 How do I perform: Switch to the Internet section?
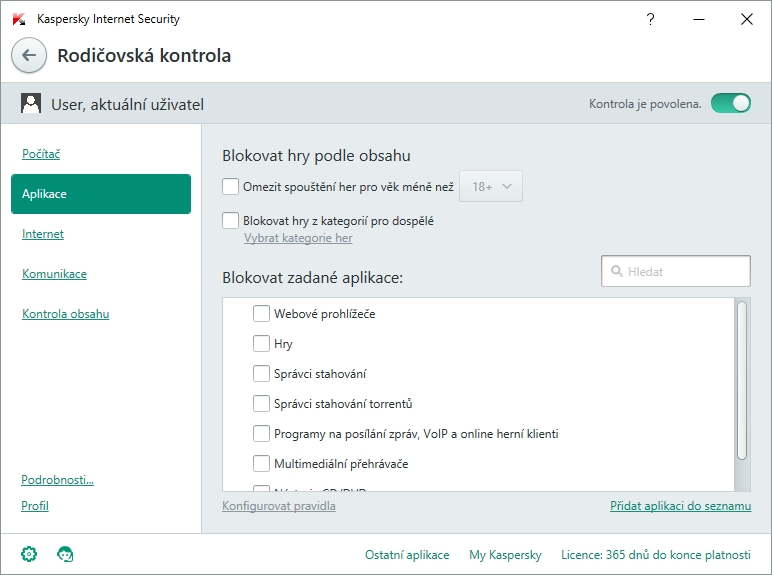pyautogui.click(x=43, y=234)
